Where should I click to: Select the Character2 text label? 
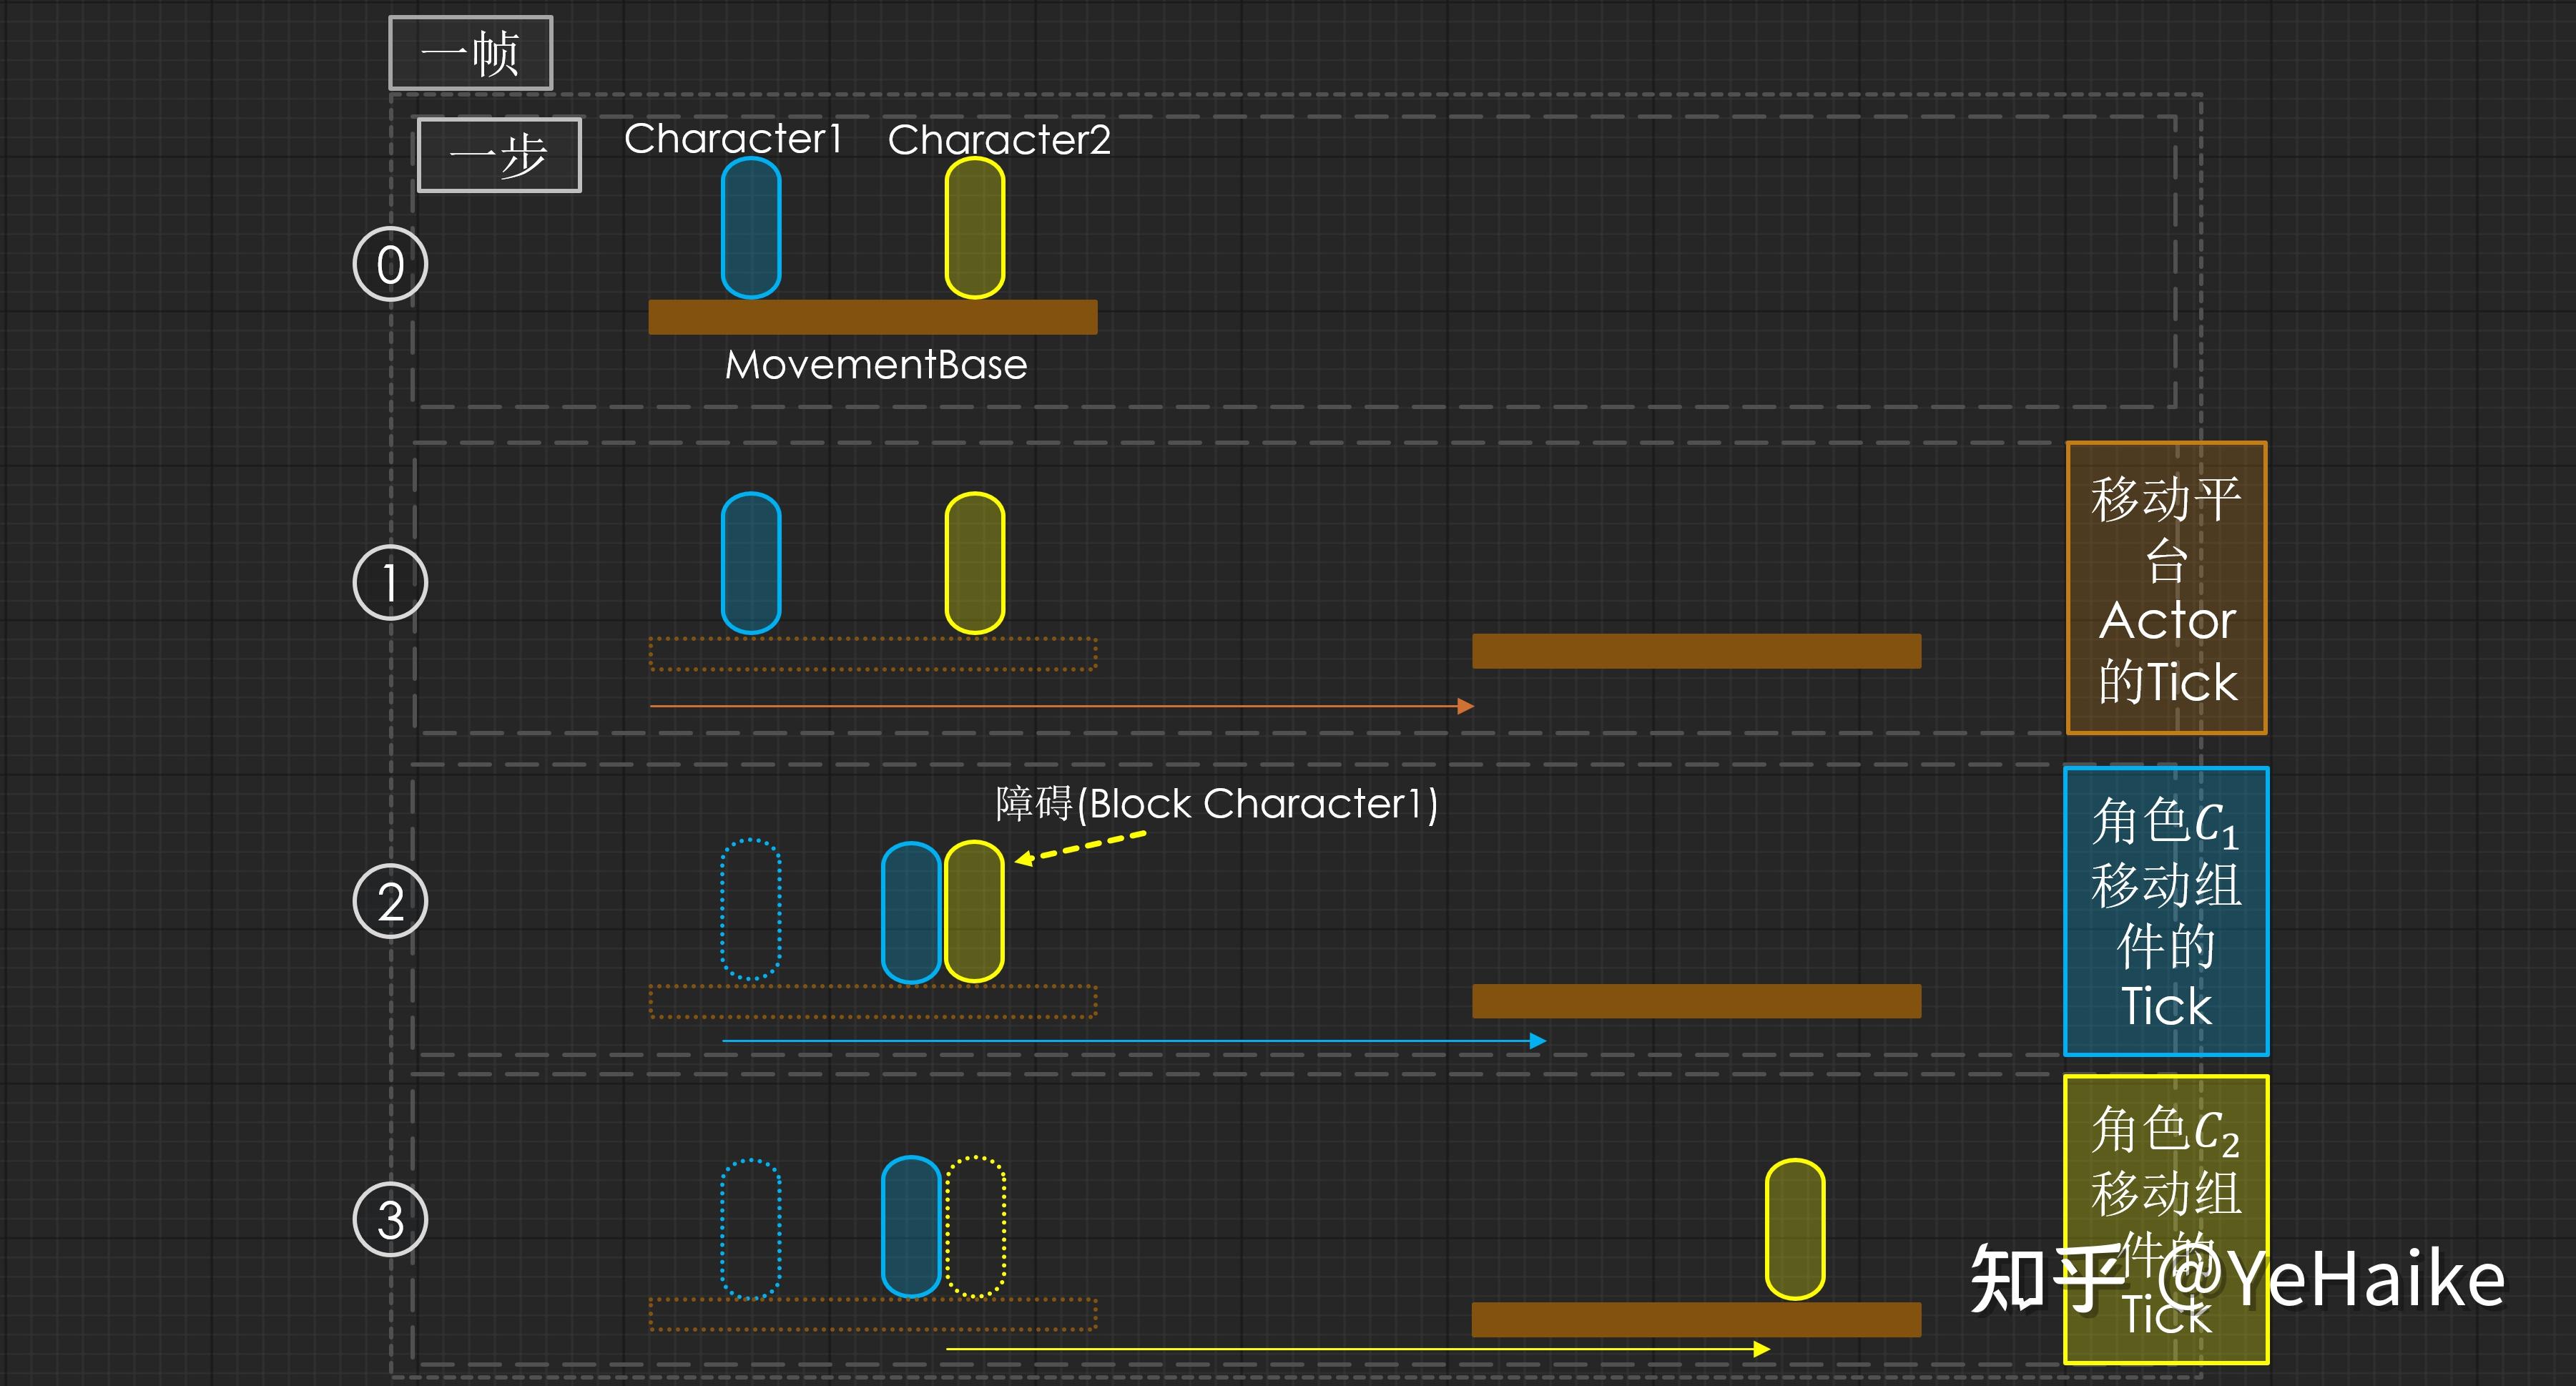tap(999, 140)
